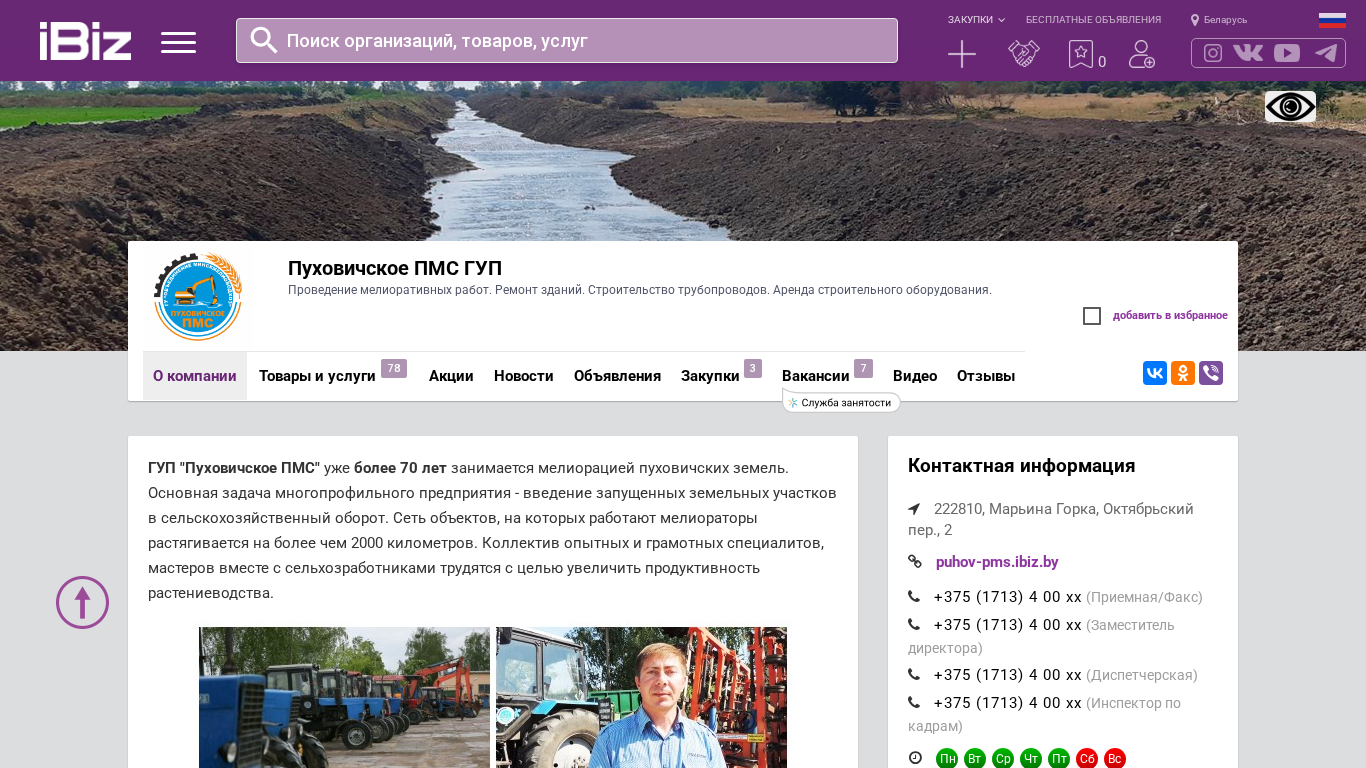The image size is (1366, 768).
Task: Click the green Чт day circle
Action: click(x=1031, y=759)
